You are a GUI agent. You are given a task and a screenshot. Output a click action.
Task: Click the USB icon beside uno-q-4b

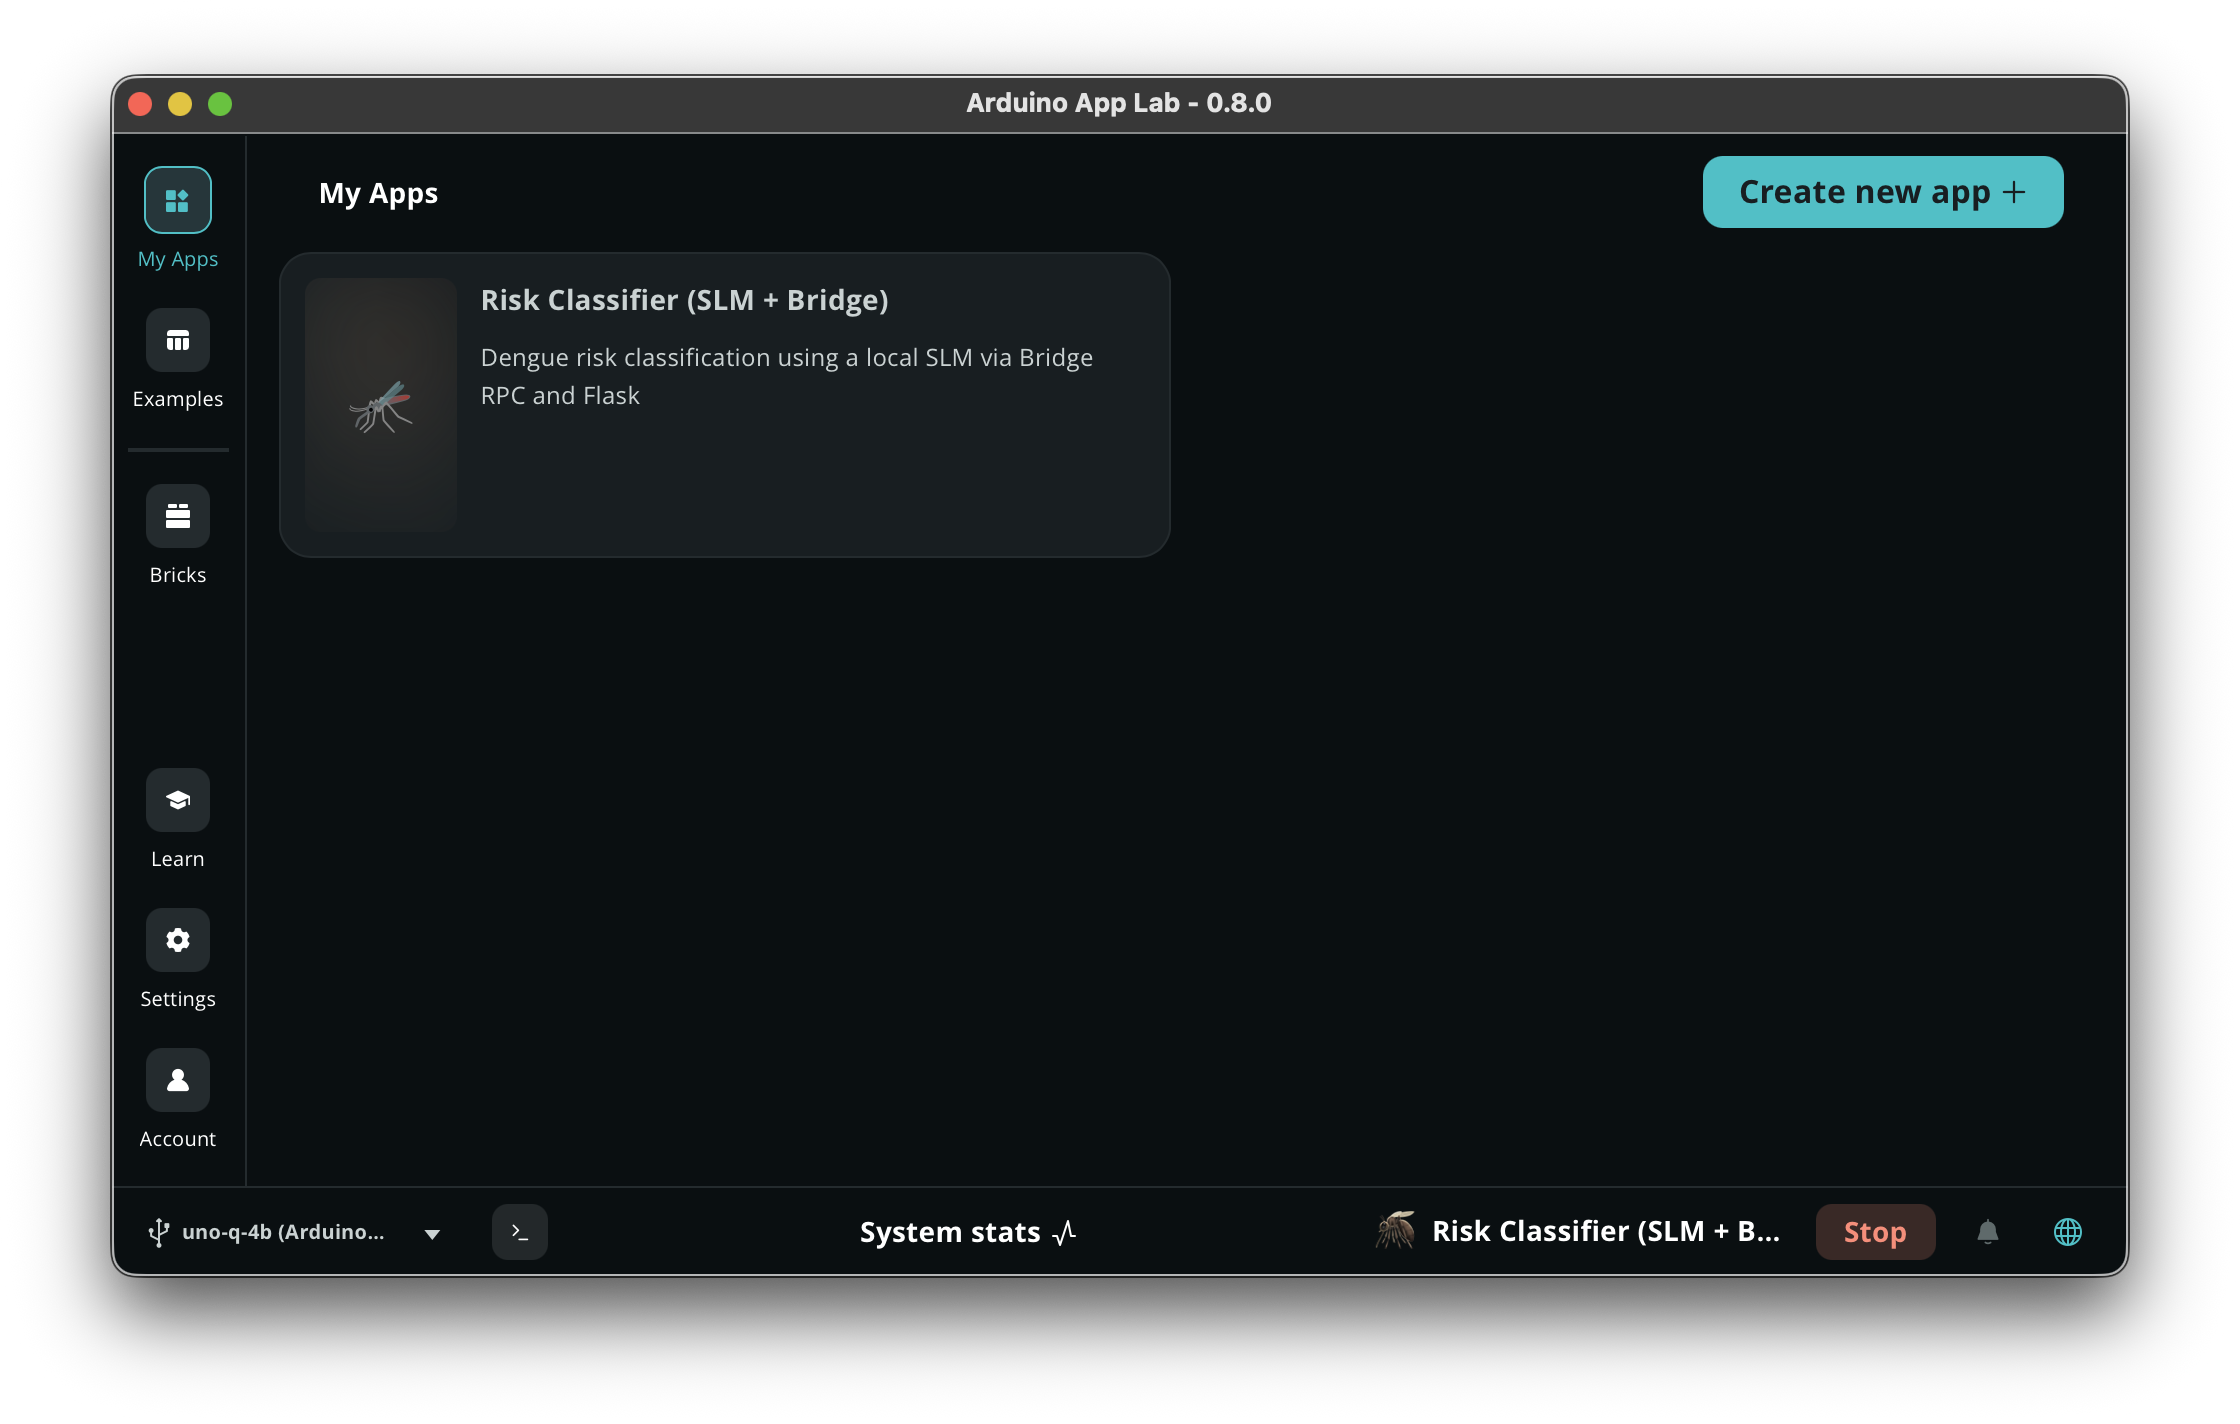(158, 1232)
